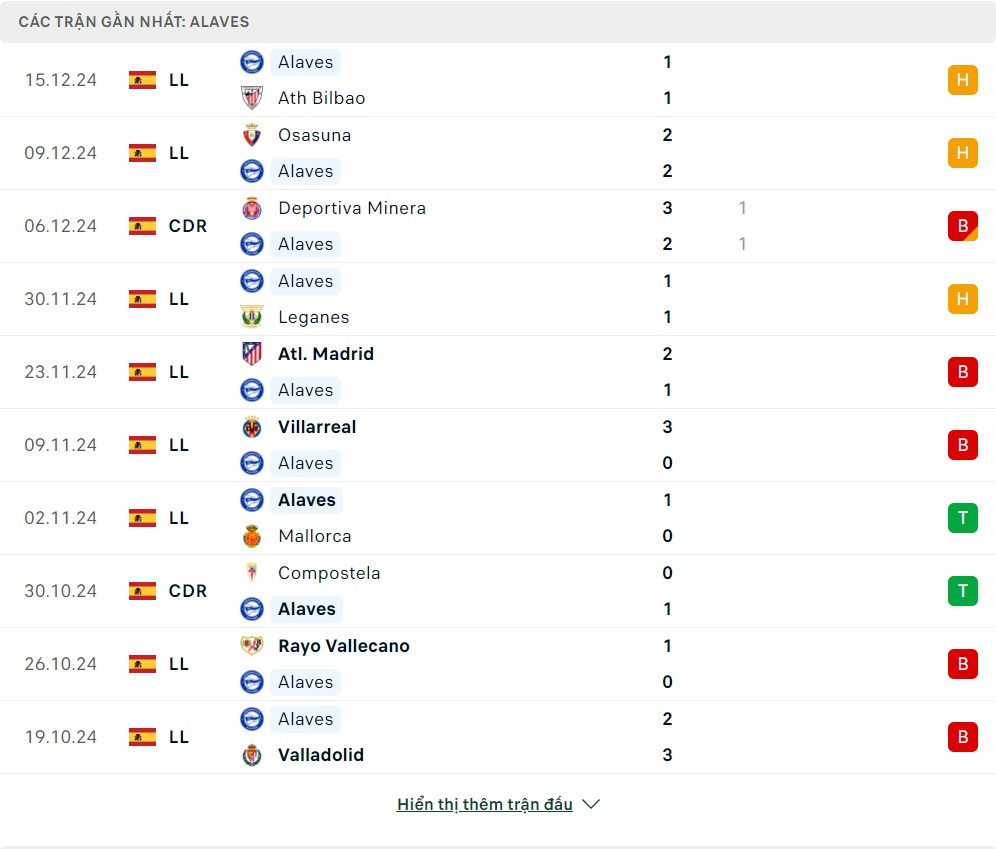Open the Villarreal team name link
996x849 pixels.
pyautogui.click(x=317, y=427)
